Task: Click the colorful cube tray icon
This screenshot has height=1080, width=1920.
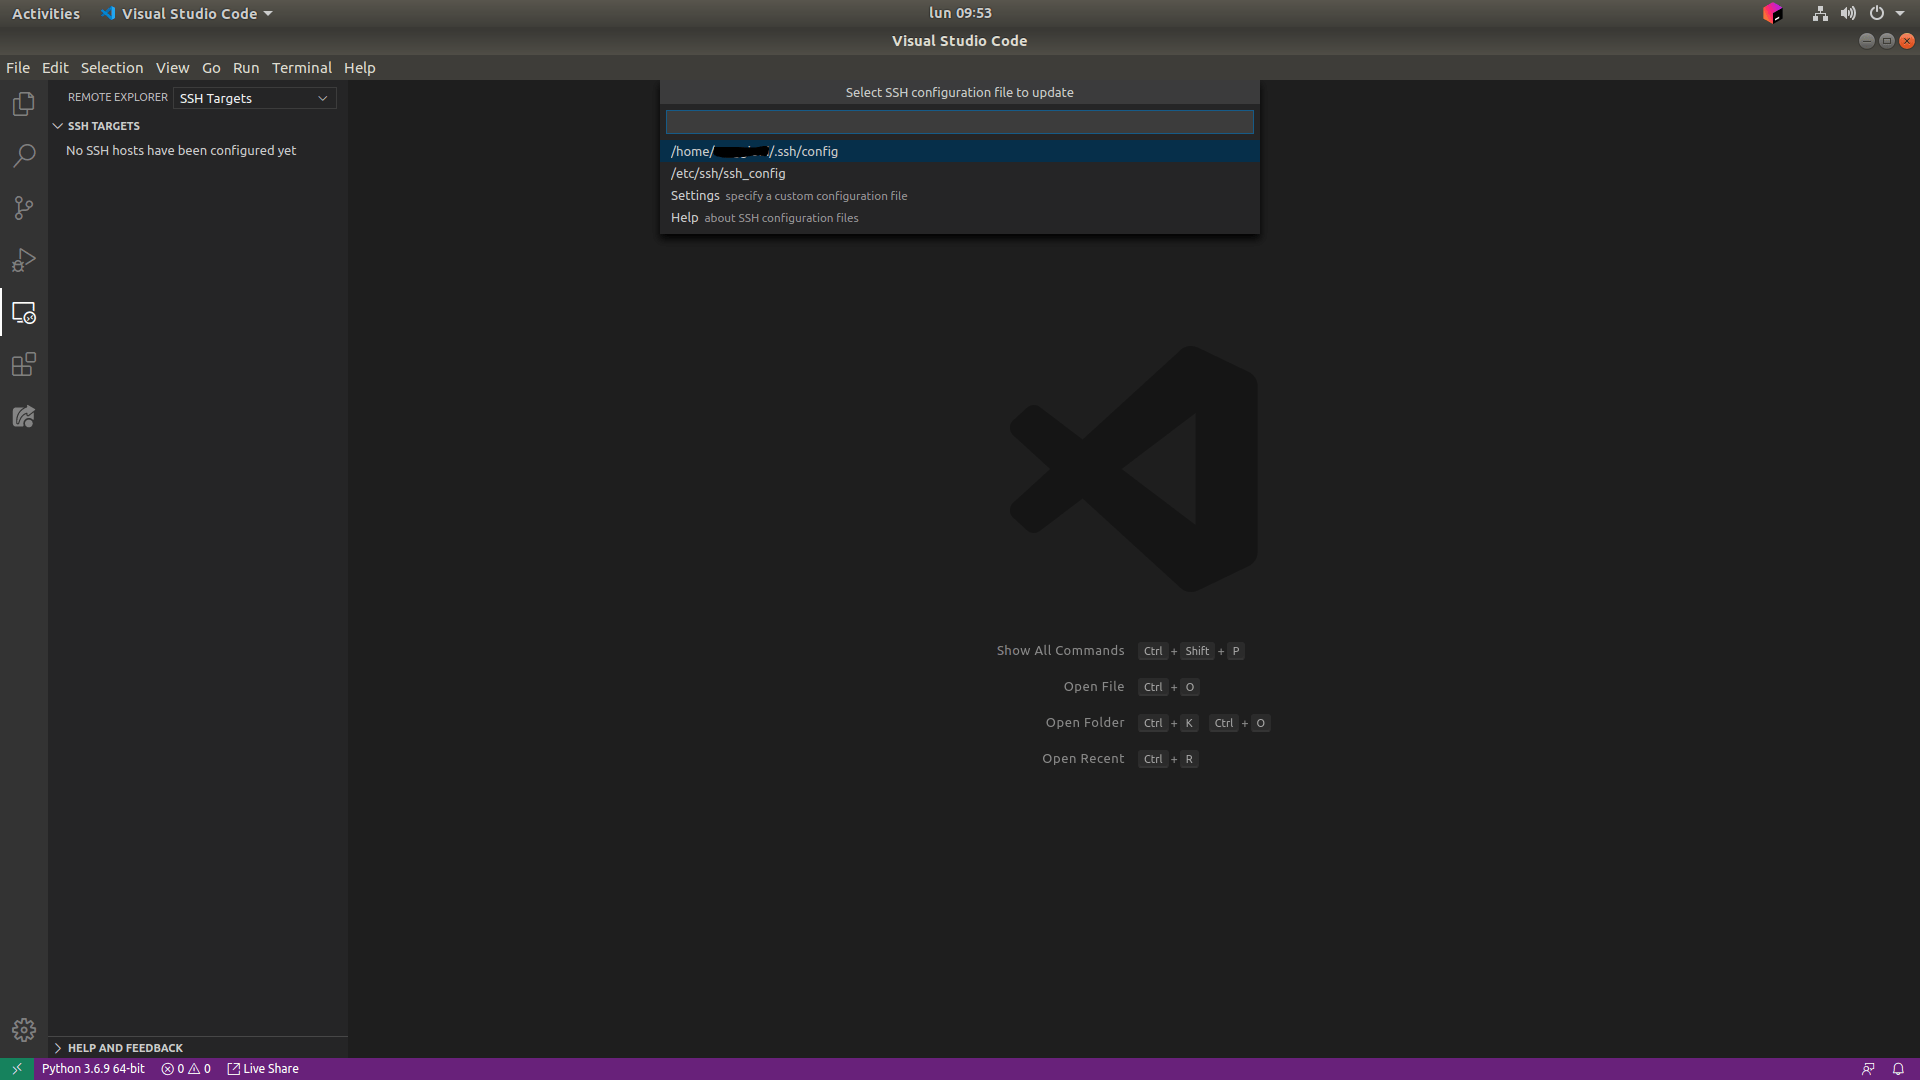Action: click(1773, 14)
